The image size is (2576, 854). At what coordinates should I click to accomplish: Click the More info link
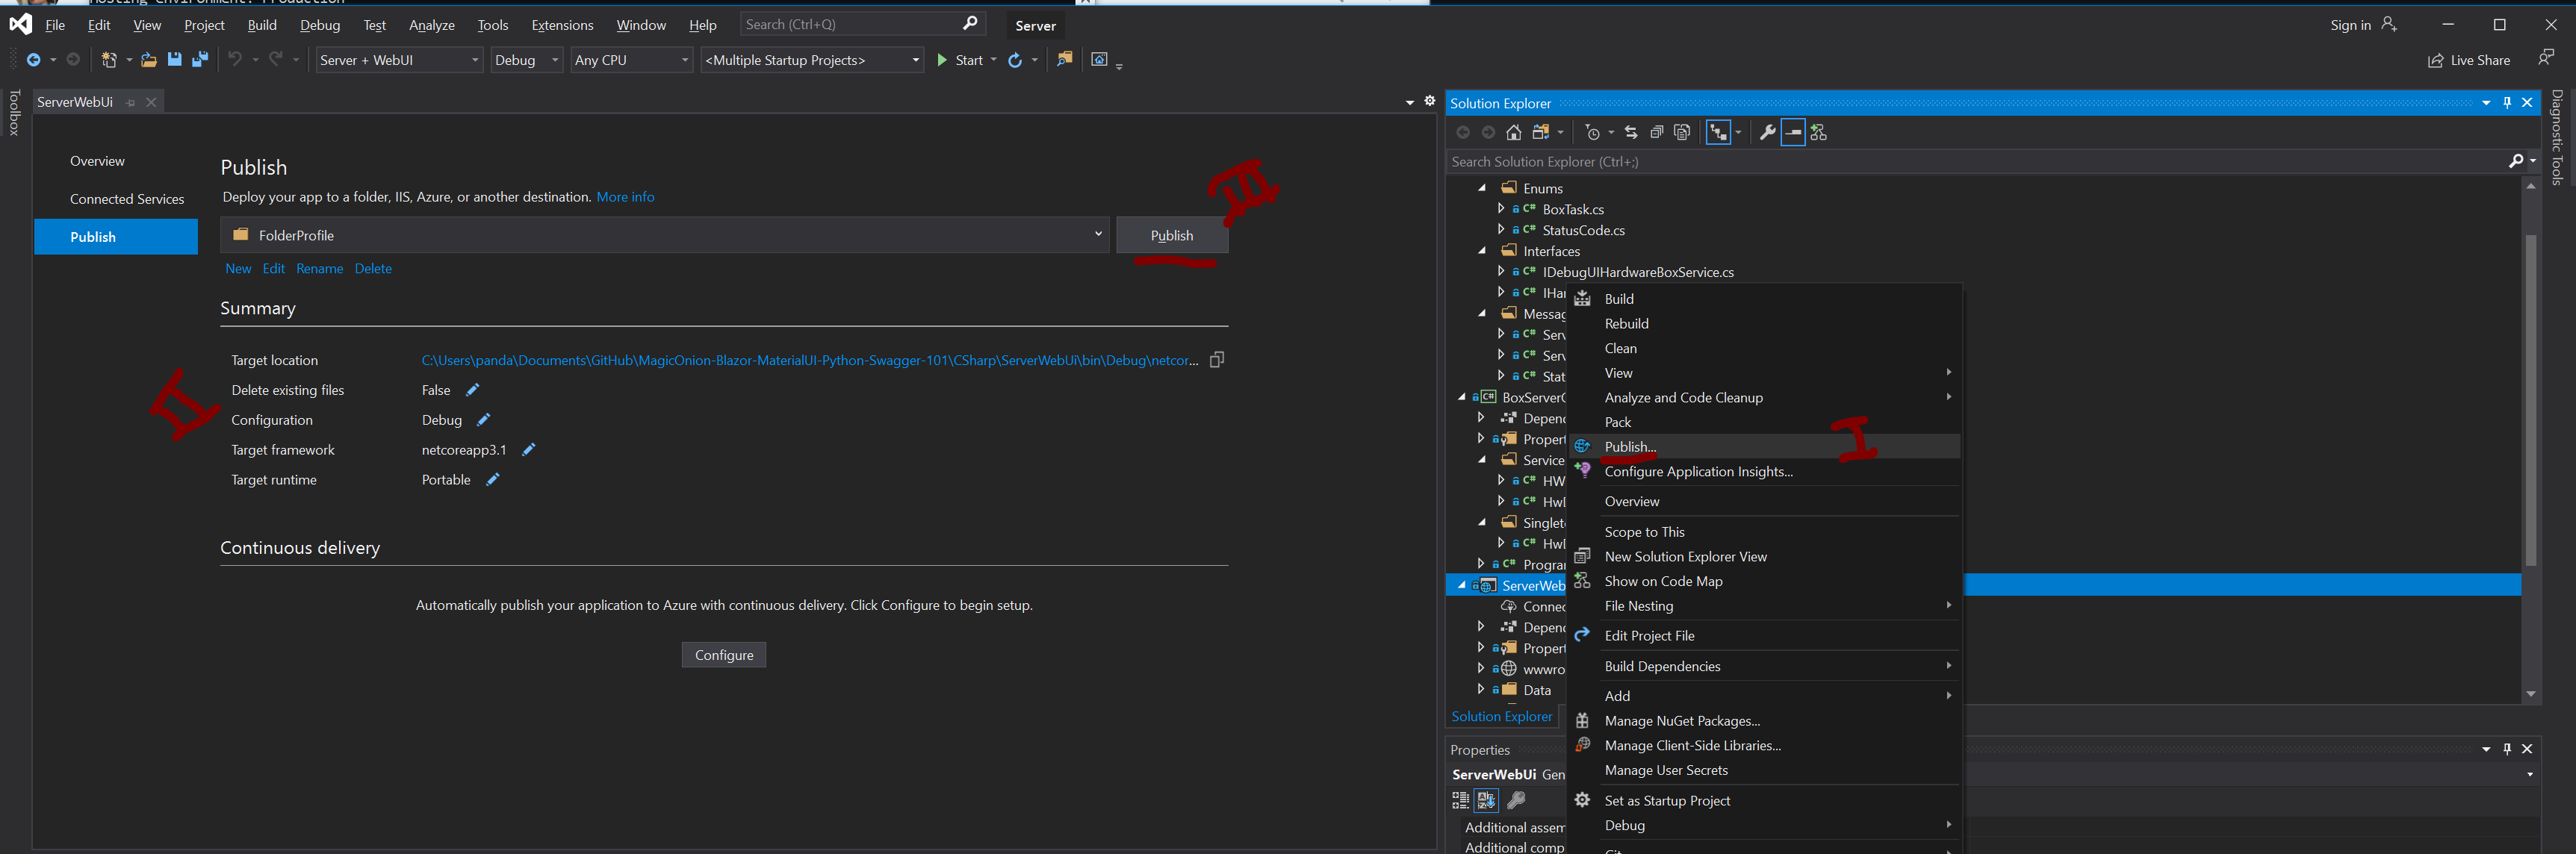625,197
